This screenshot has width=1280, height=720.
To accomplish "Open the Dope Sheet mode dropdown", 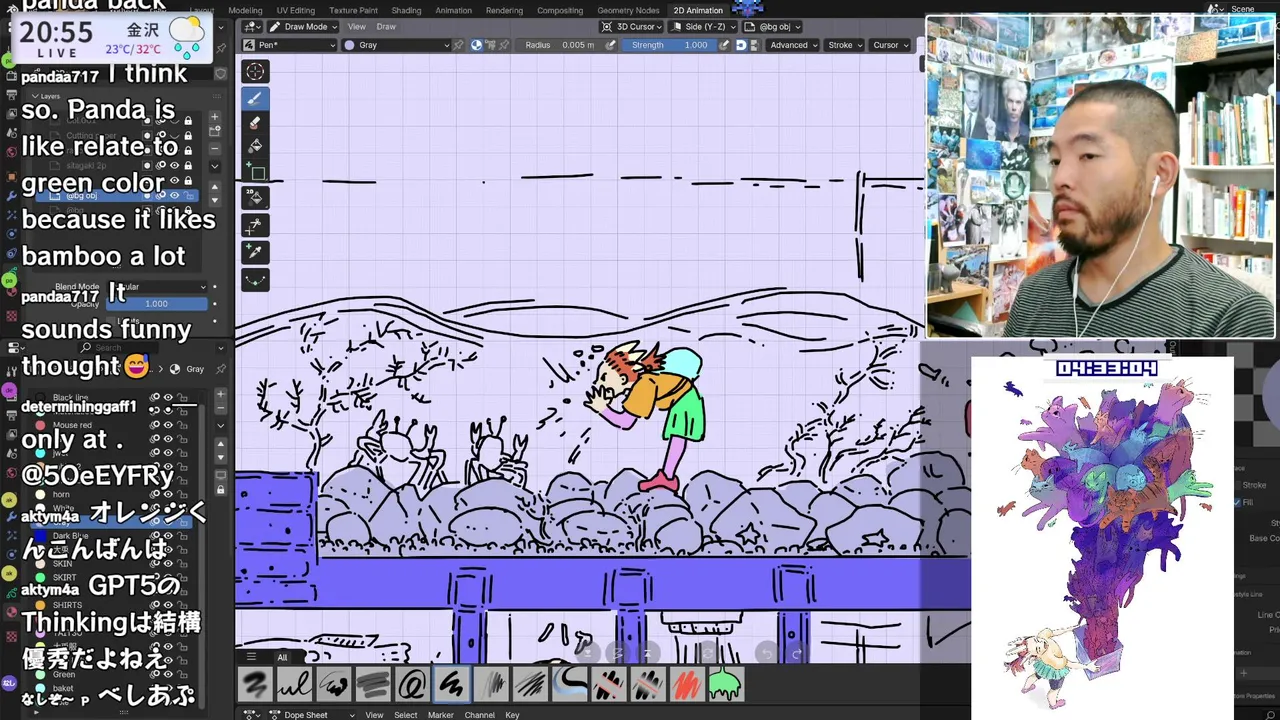I will coord(311,715).
